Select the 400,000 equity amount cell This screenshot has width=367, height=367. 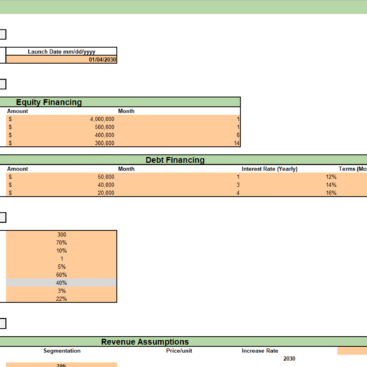coord(61,135)
